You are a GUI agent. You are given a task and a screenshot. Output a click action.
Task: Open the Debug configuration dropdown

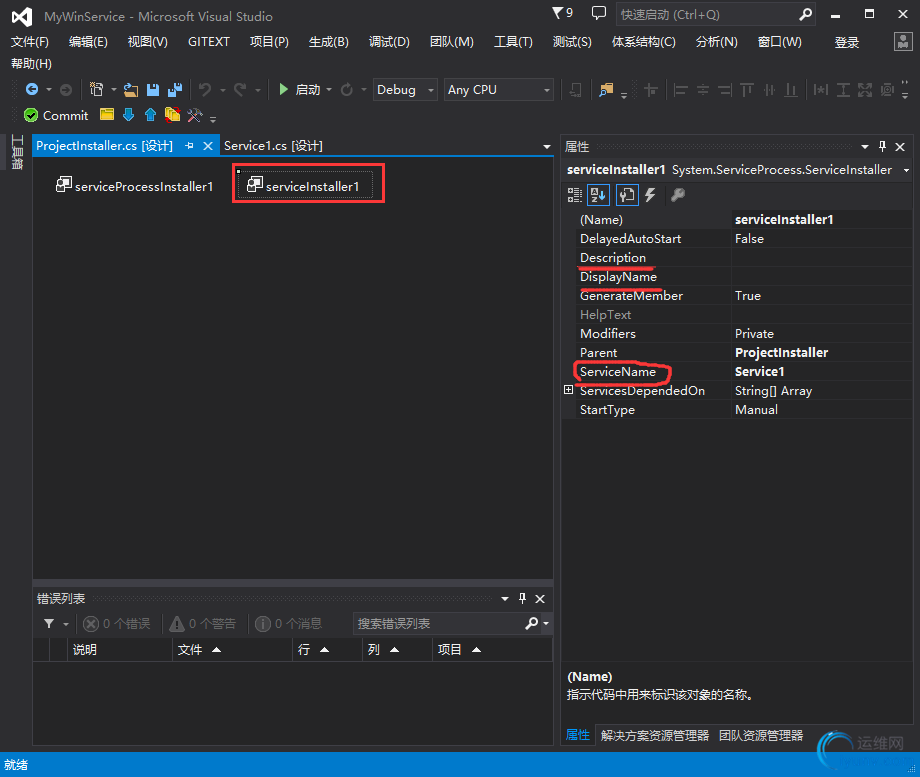tap(405, 90)
